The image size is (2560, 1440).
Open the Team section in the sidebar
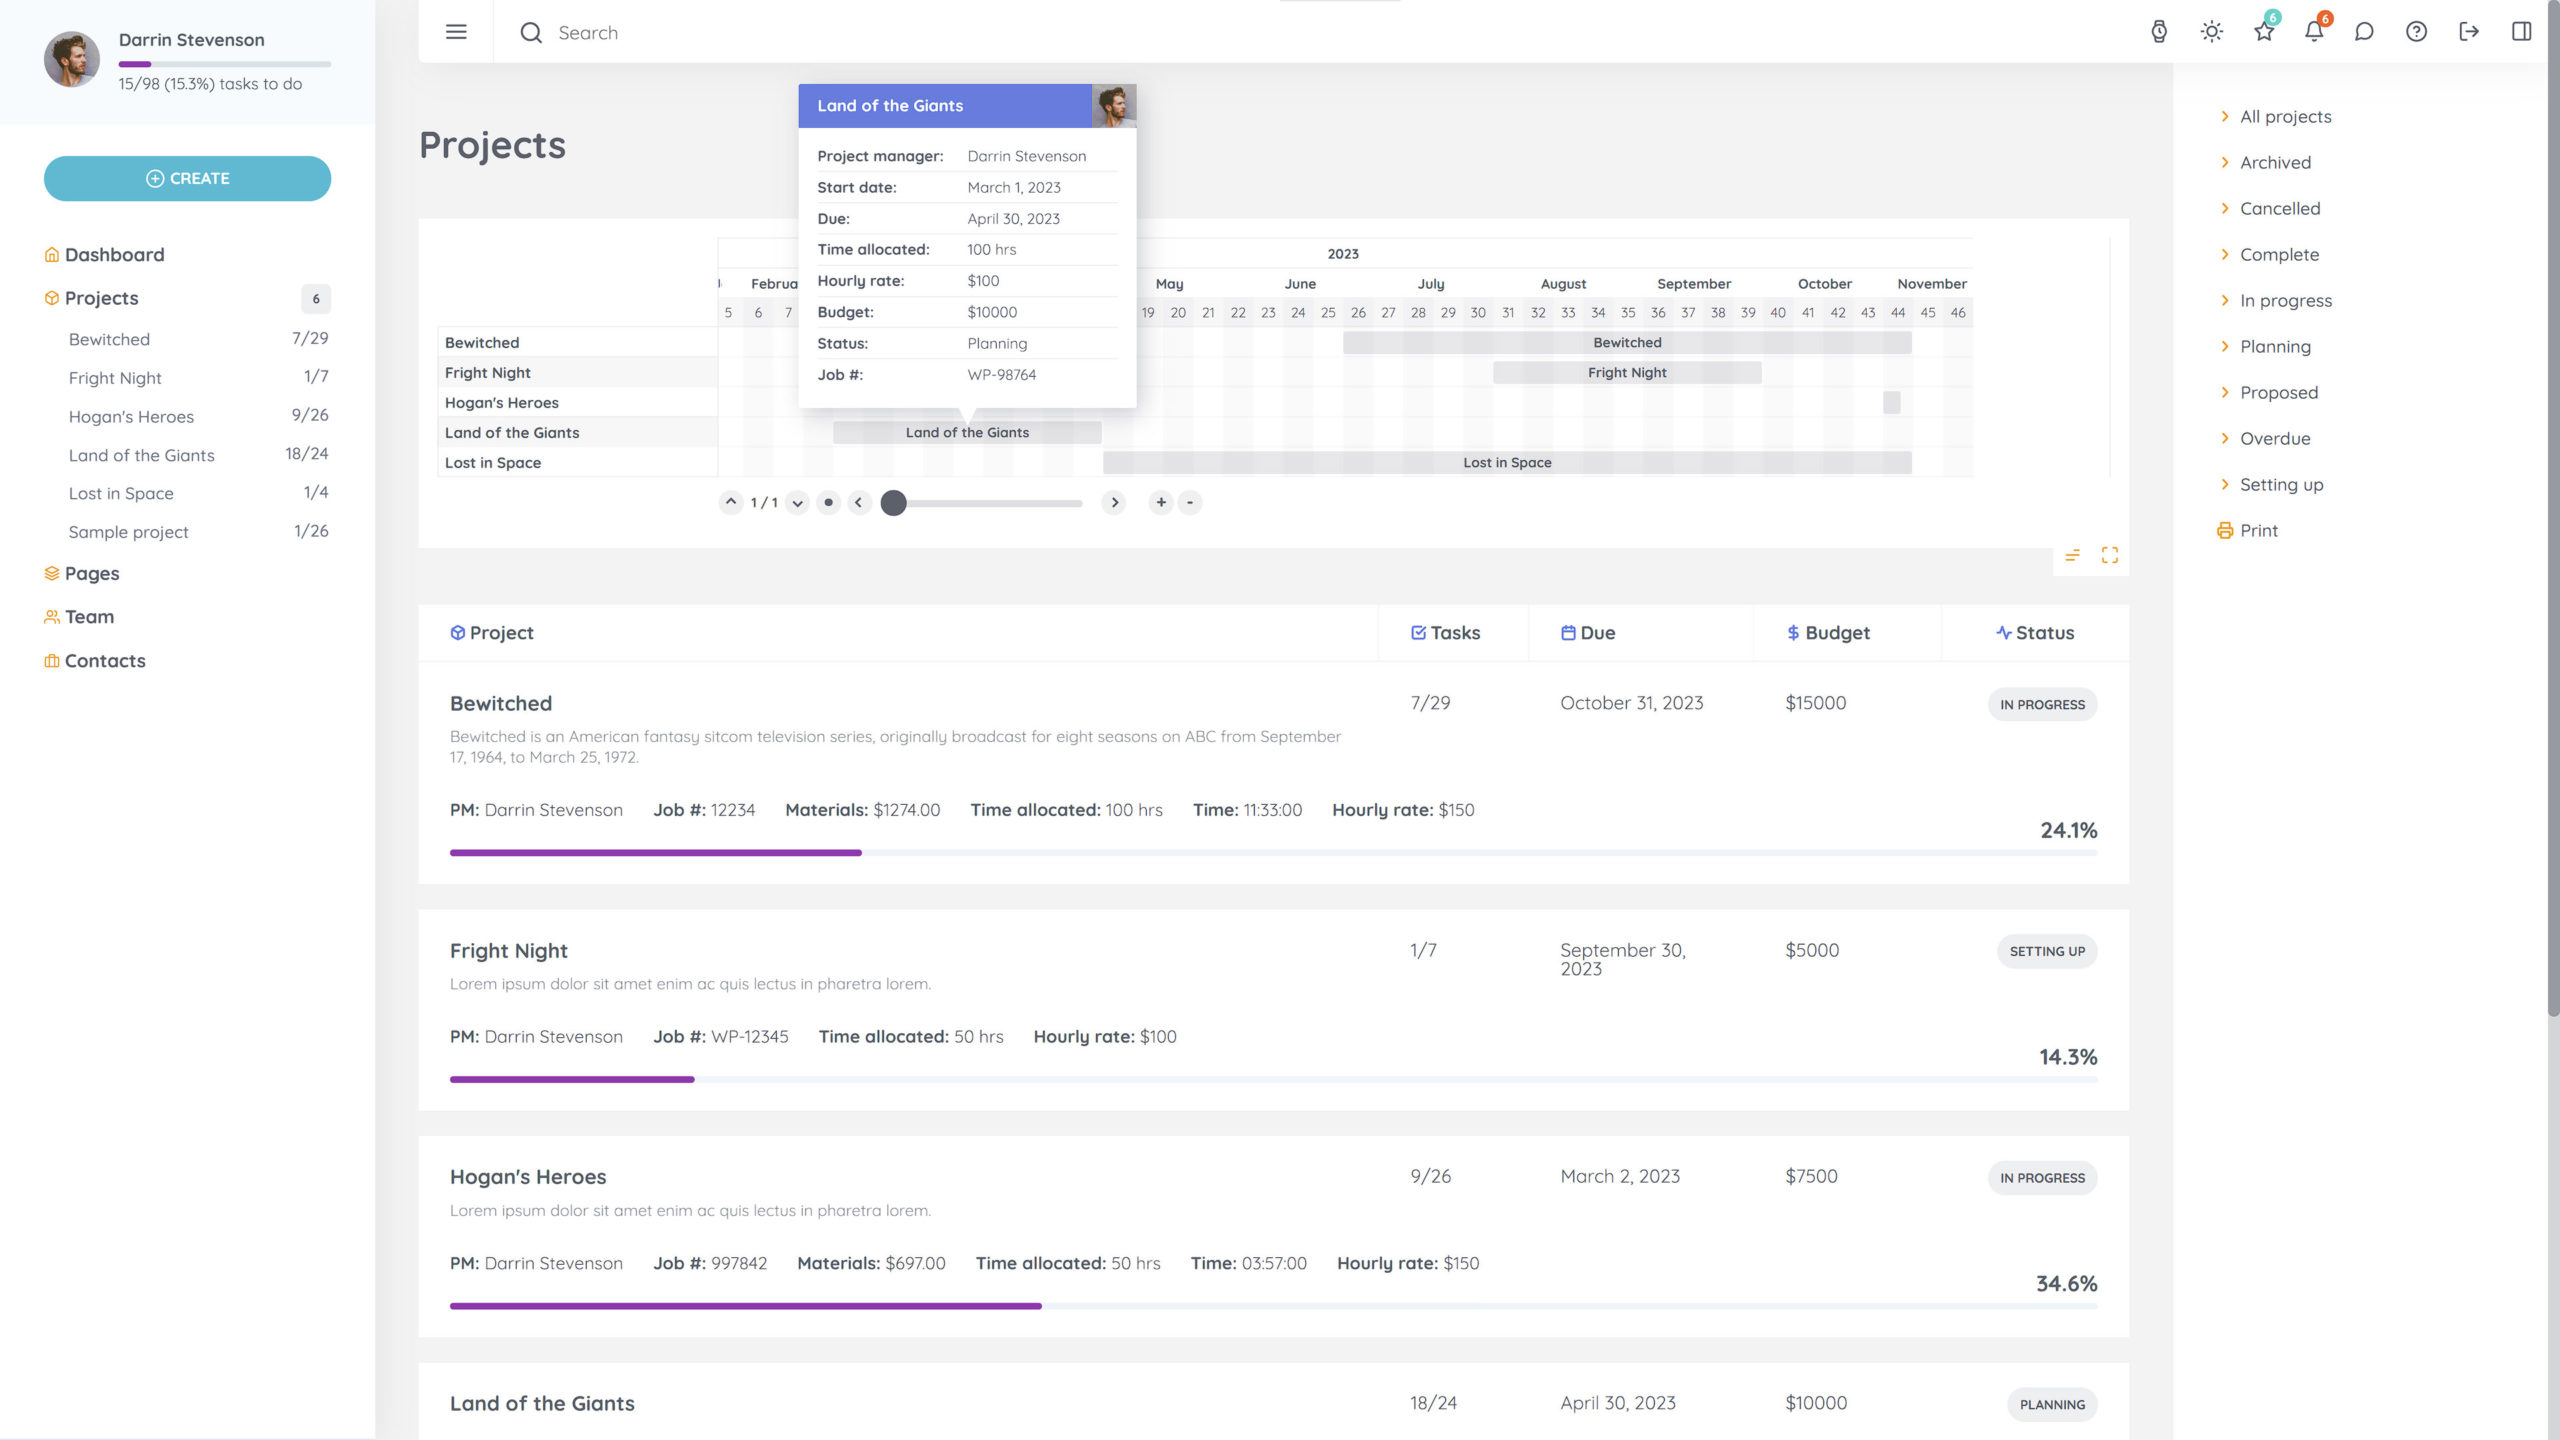(88, 616)
